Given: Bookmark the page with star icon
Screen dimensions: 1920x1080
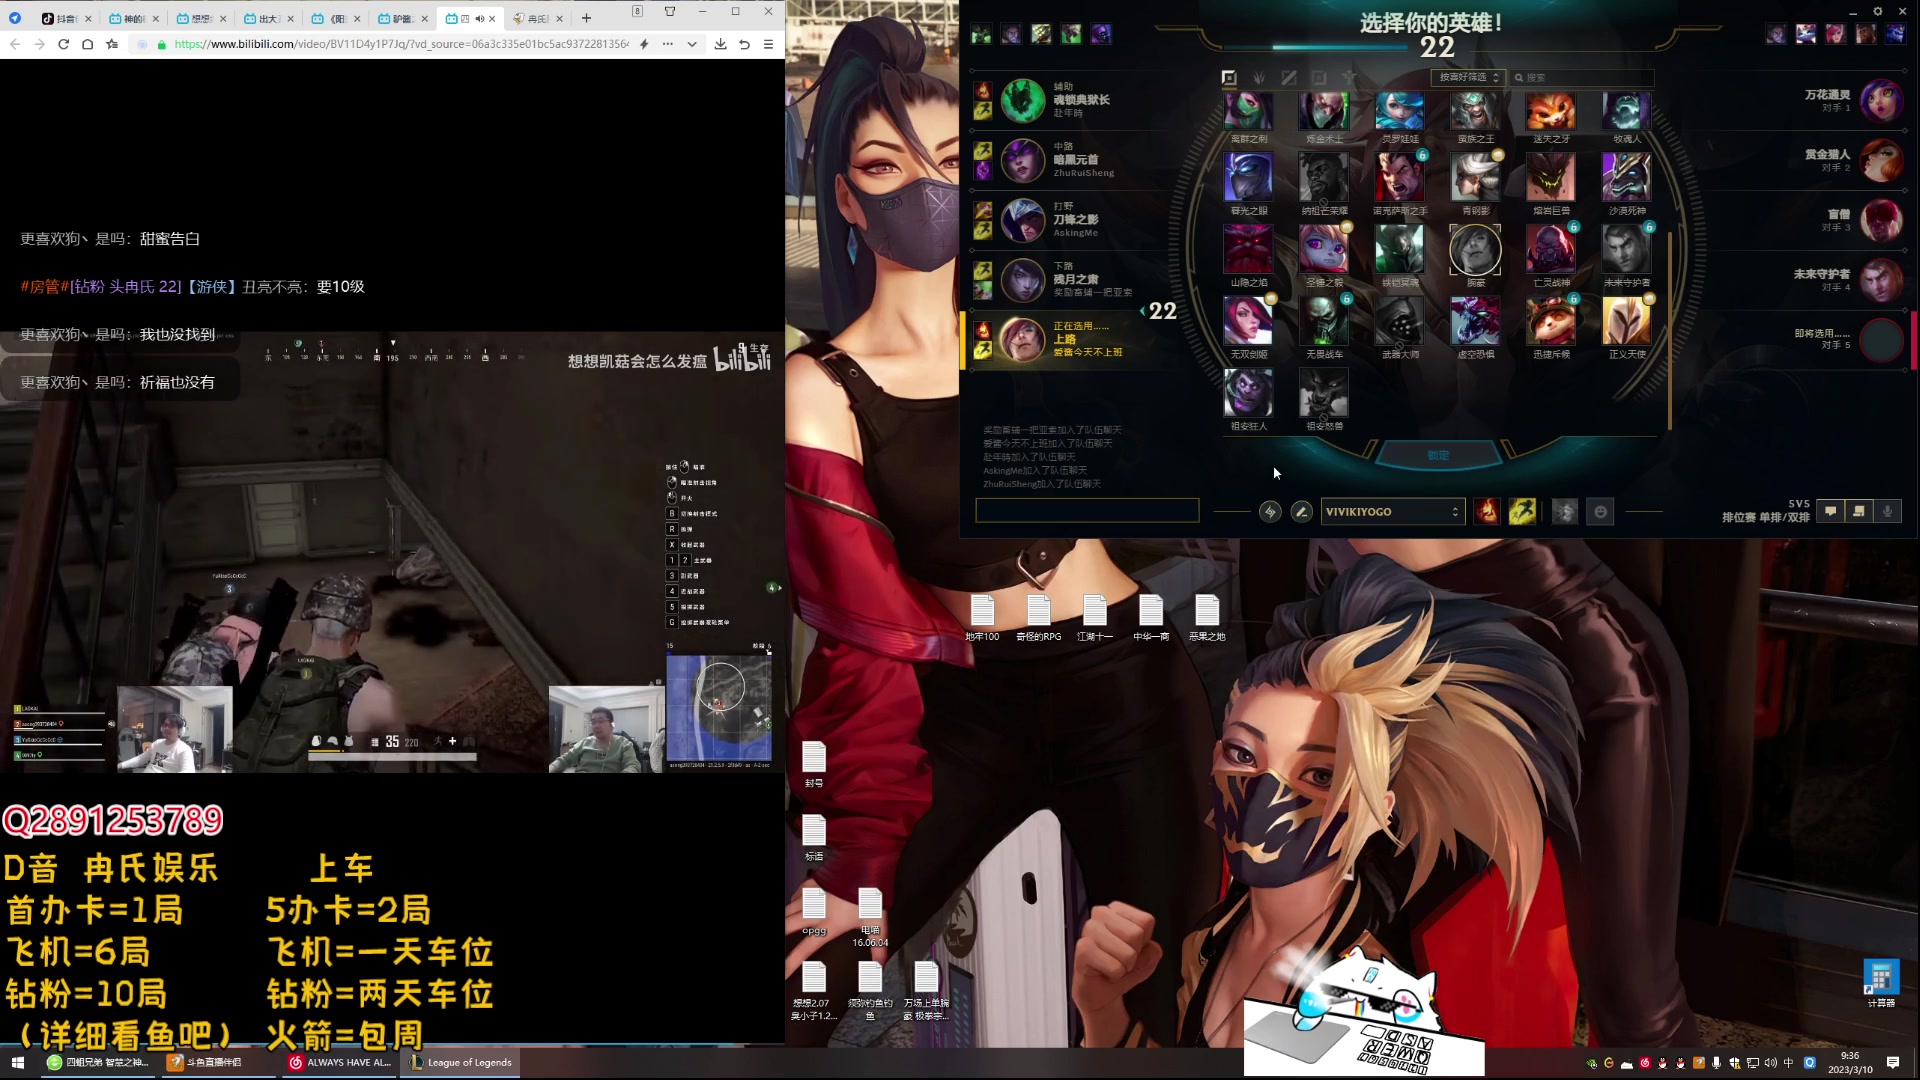Looking at the screenshot, I should click(112, 44).
